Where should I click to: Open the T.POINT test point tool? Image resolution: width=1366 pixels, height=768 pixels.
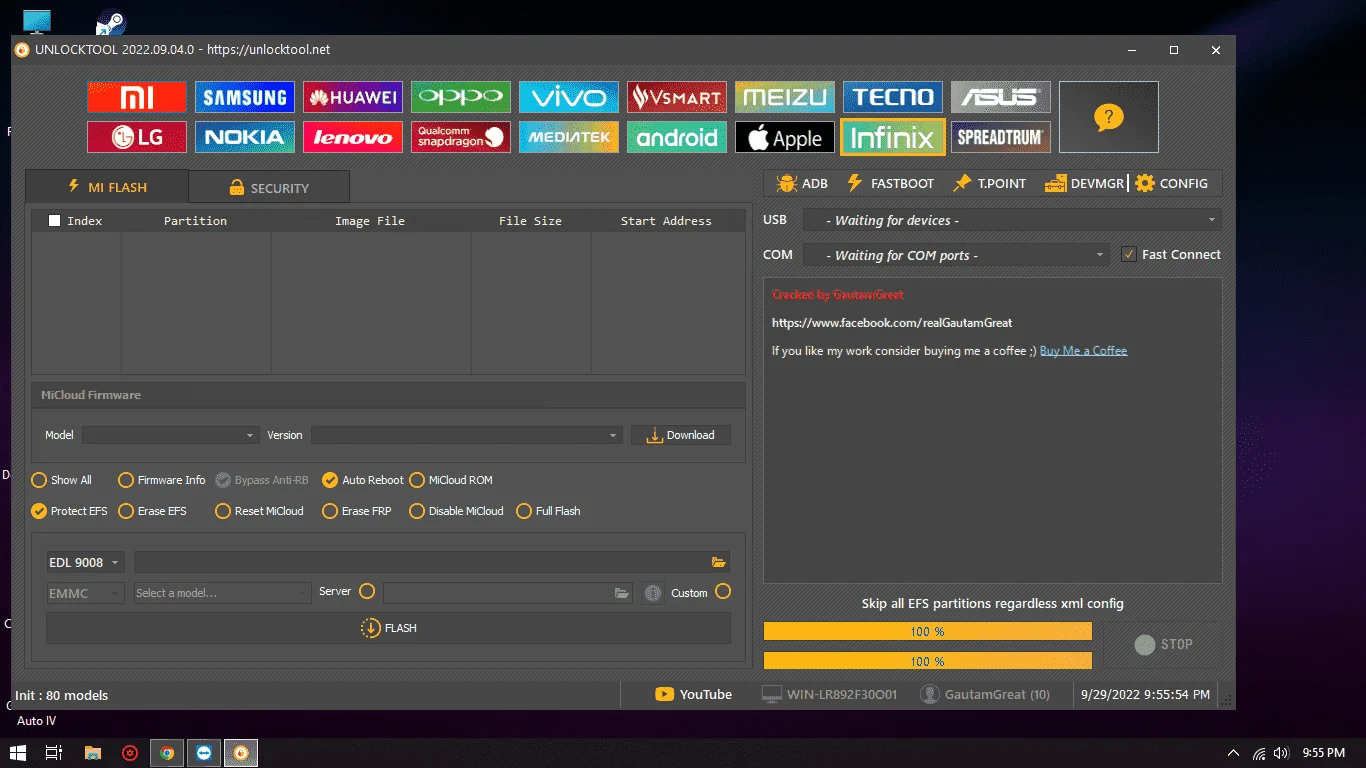tap(989, 183)
